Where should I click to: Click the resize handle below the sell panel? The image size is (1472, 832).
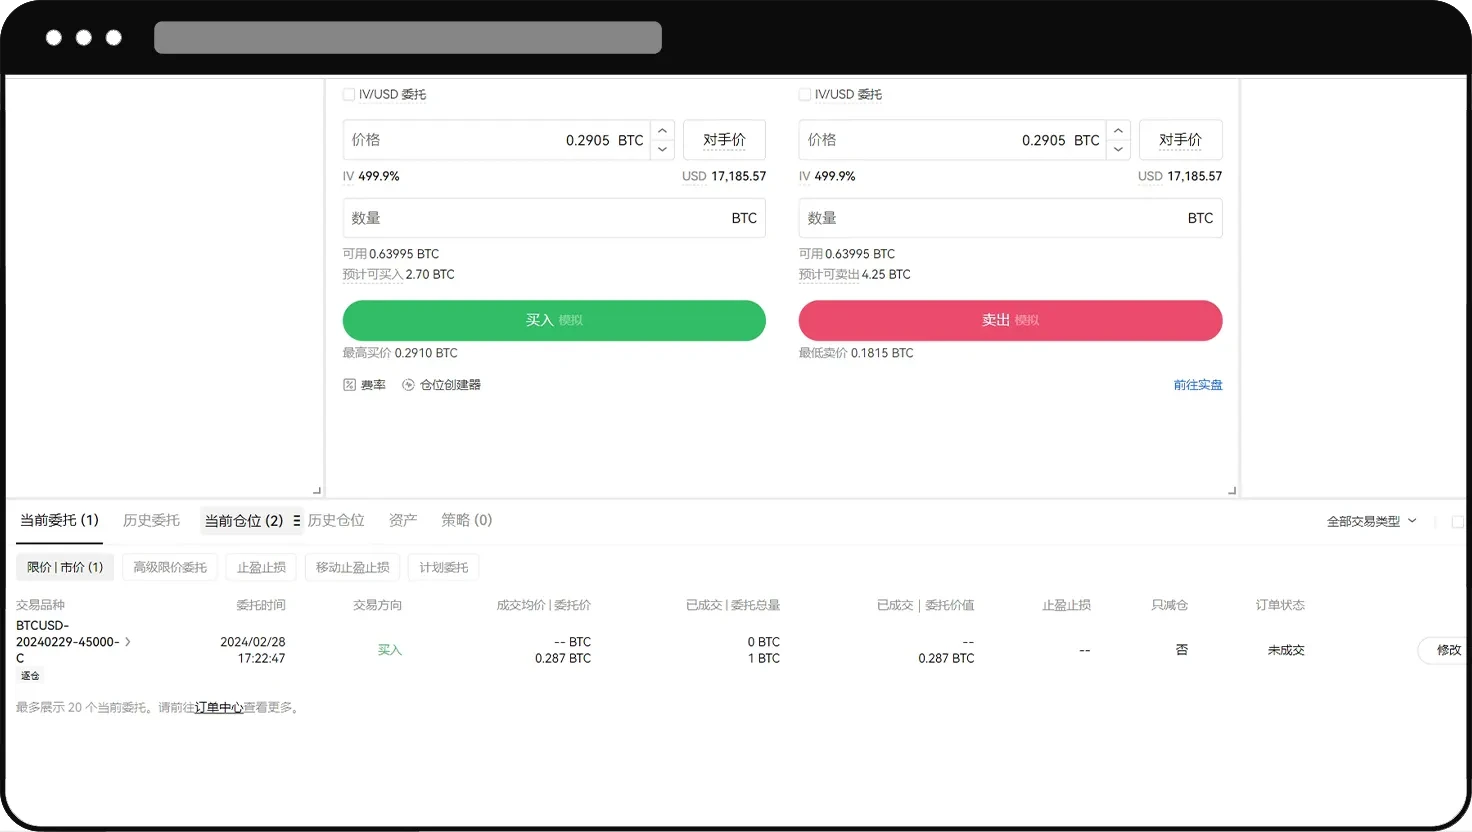(1232, 489)
